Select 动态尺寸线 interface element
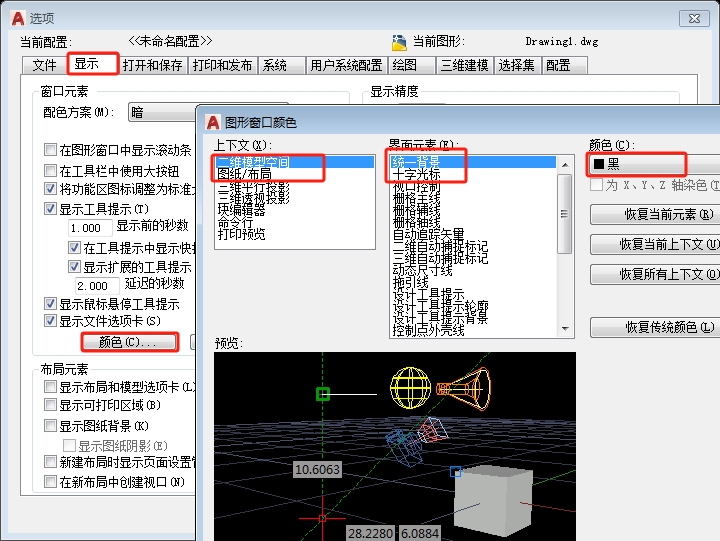The height and width of the screenshot is (541, 720). click(x=473, y=270)
